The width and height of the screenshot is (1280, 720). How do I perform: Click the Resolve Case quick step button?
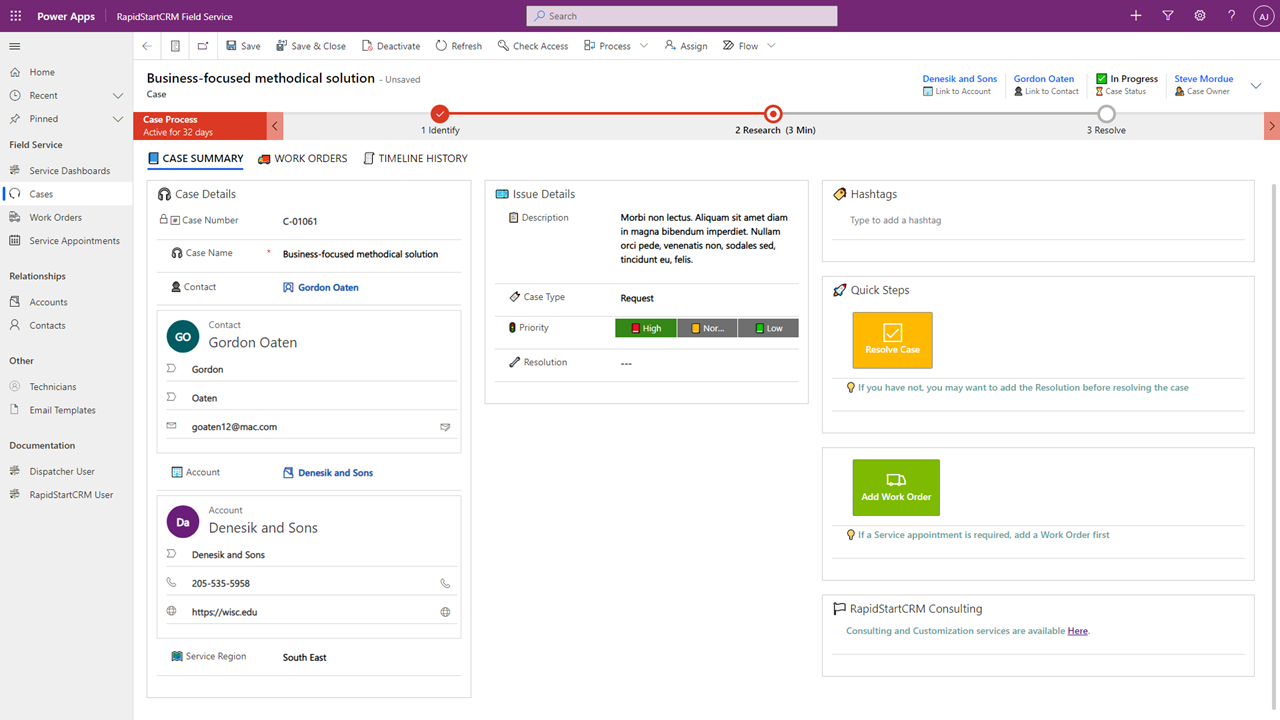893,340
